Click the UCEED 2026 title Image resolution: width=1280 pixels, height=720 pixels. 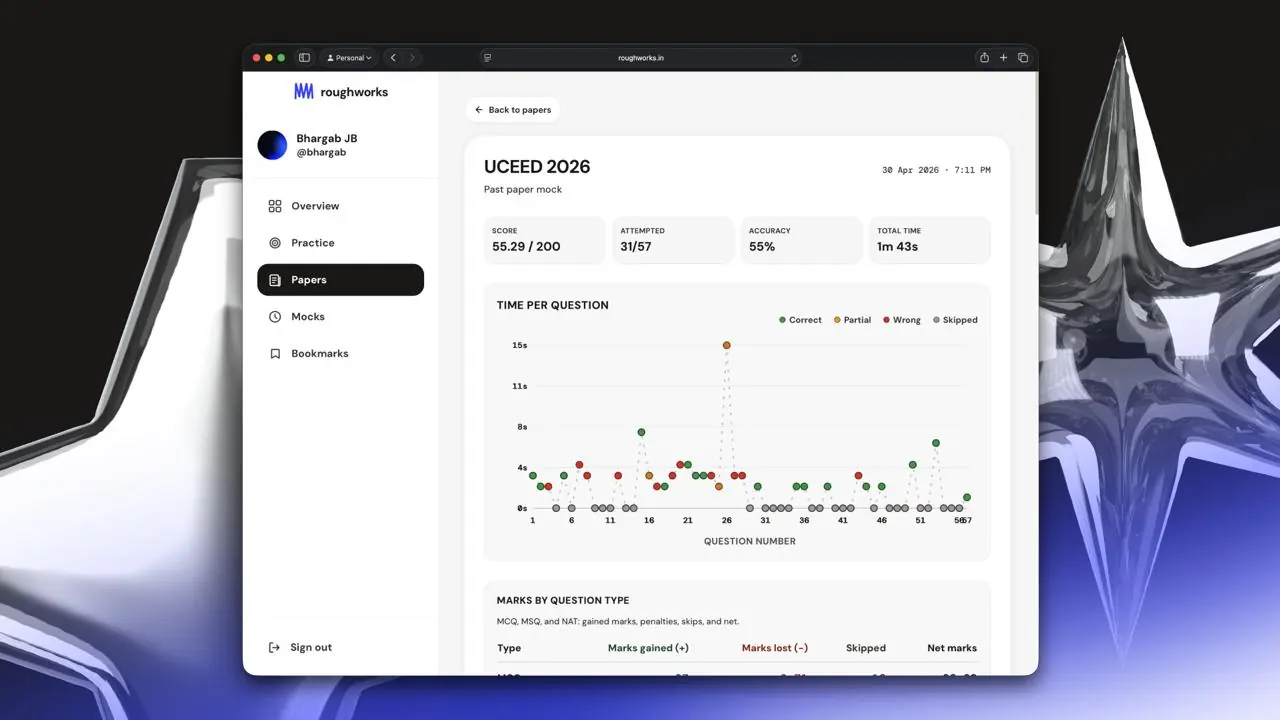pyautogui.click(x=537, y=166)
